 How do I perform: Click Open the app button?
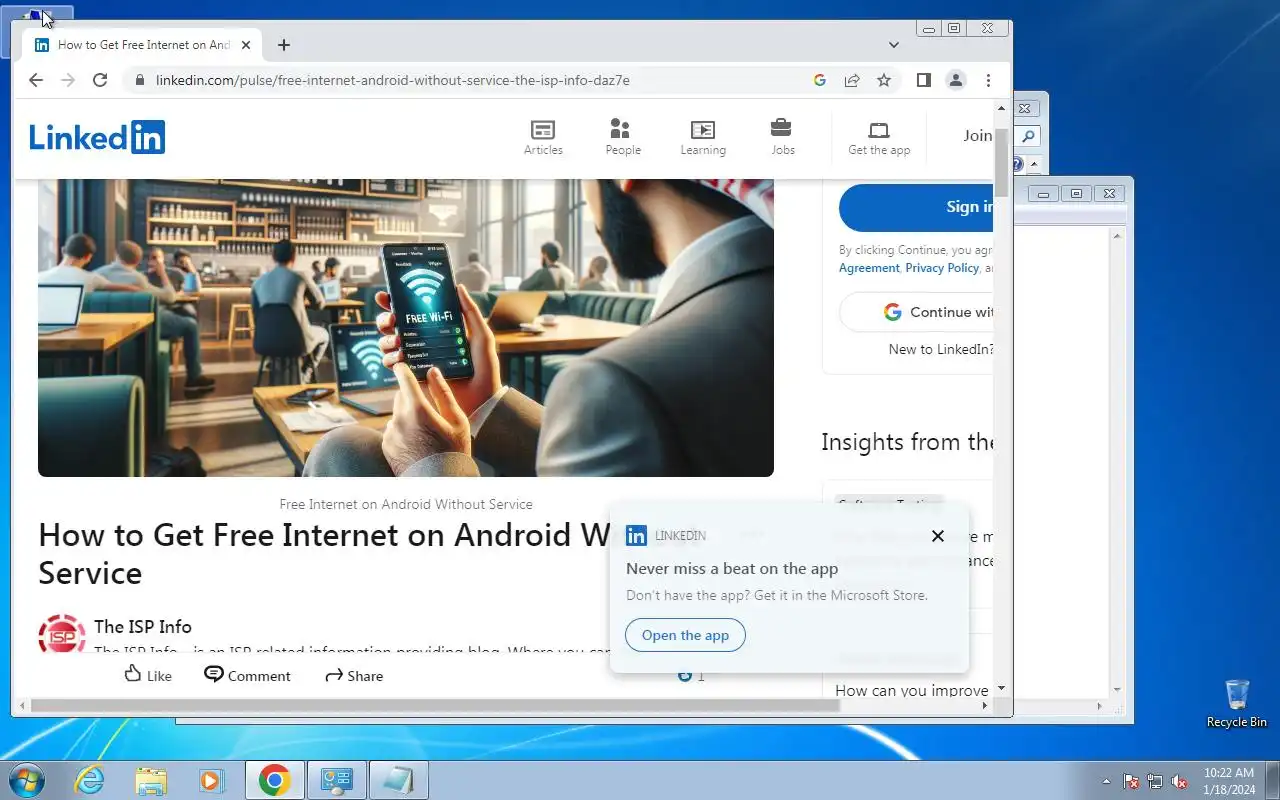[x=686, y=635]
